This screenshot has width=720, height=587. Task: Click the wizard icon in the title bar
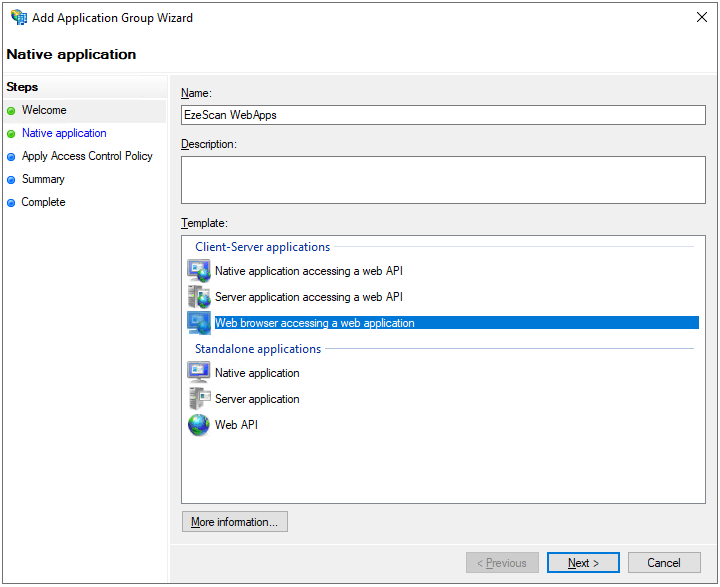point(19,17)
